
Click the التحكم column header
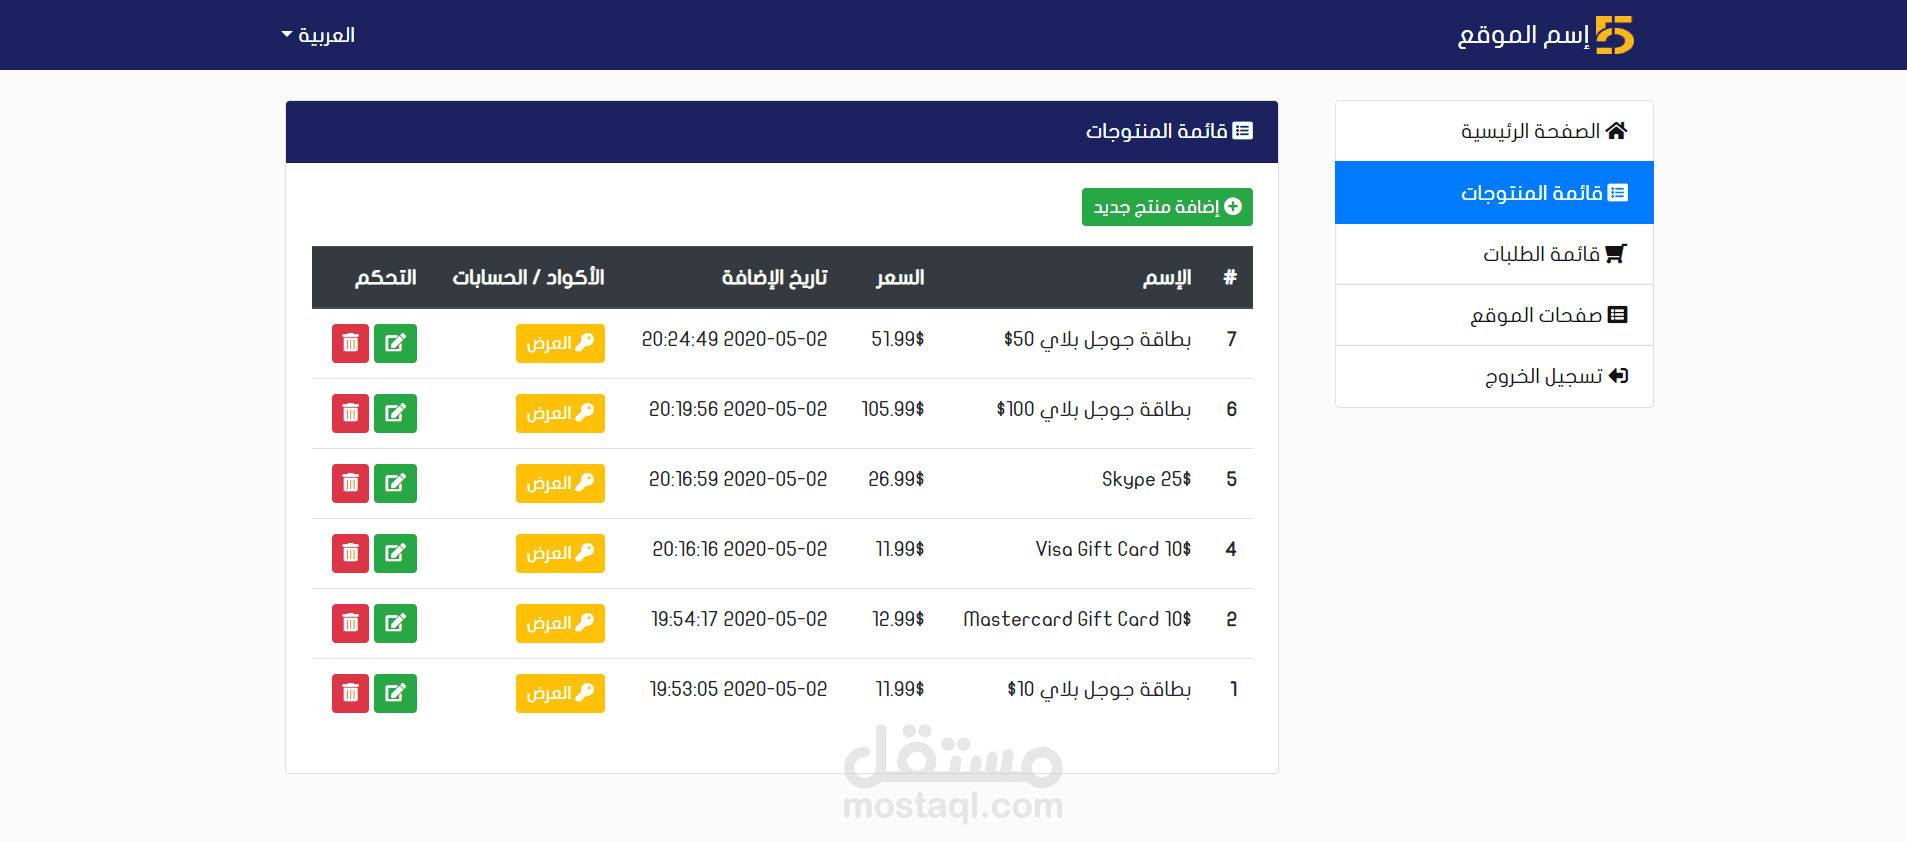[386, 277]
